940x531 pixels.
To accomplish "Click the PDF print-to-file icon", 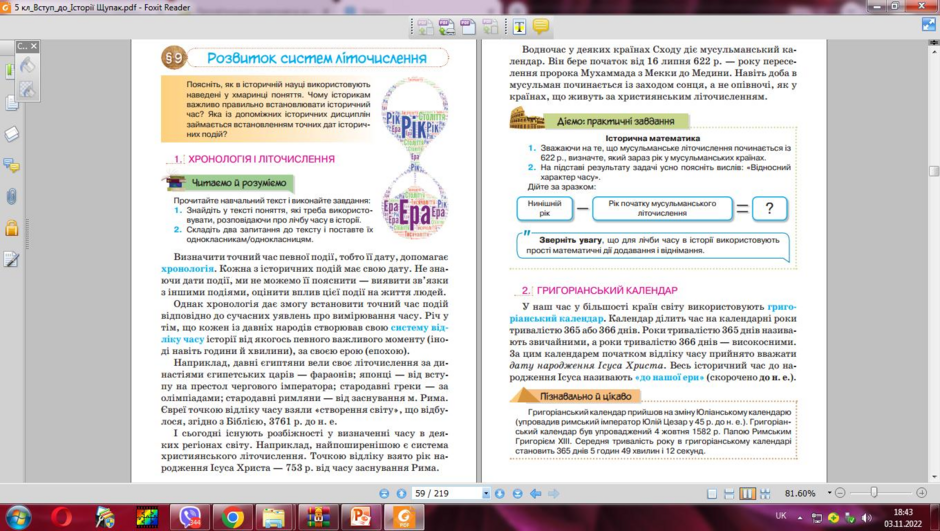I will (446, 26).
